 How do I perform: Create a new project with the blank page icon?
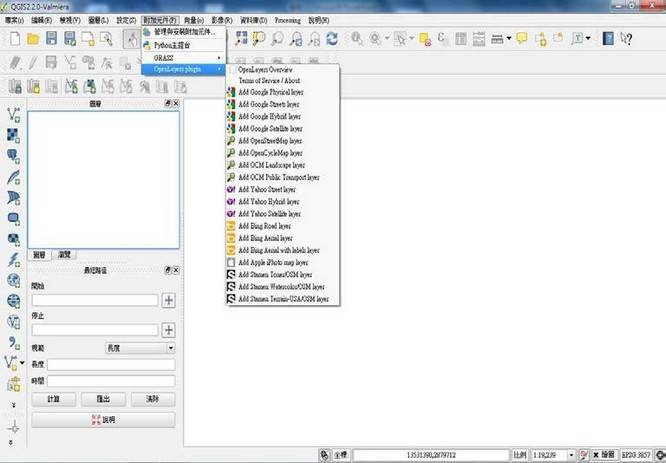point(15,39)
